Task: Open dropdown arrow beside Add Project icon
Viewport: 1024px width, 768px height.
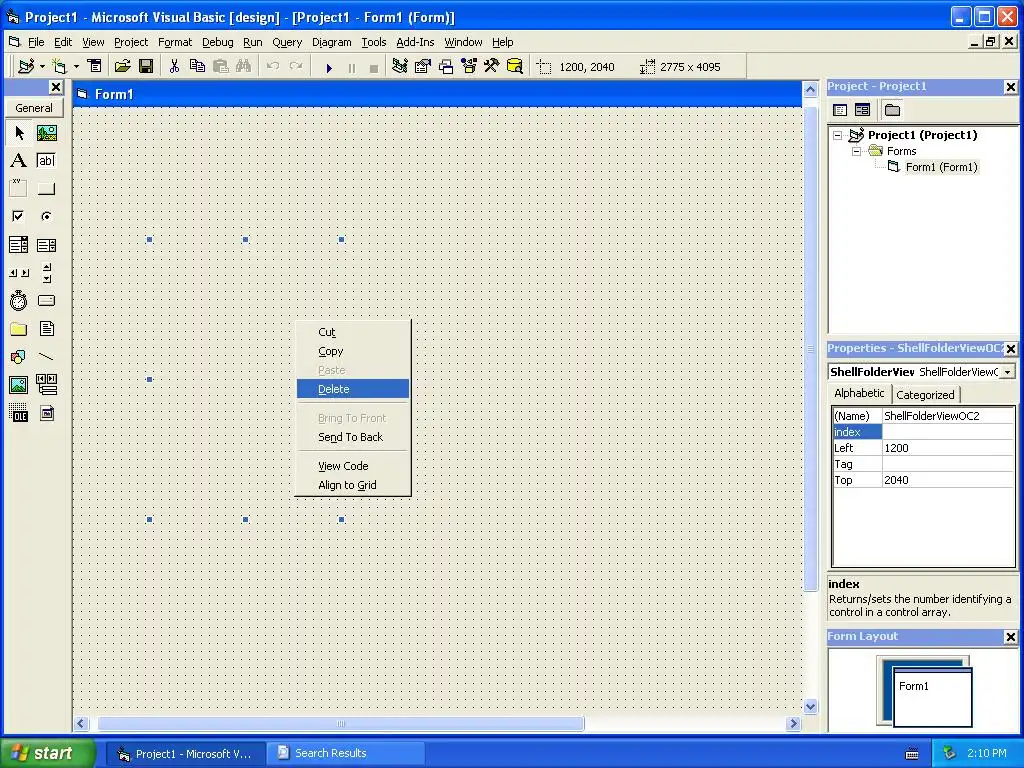Action: click(42, 66)
